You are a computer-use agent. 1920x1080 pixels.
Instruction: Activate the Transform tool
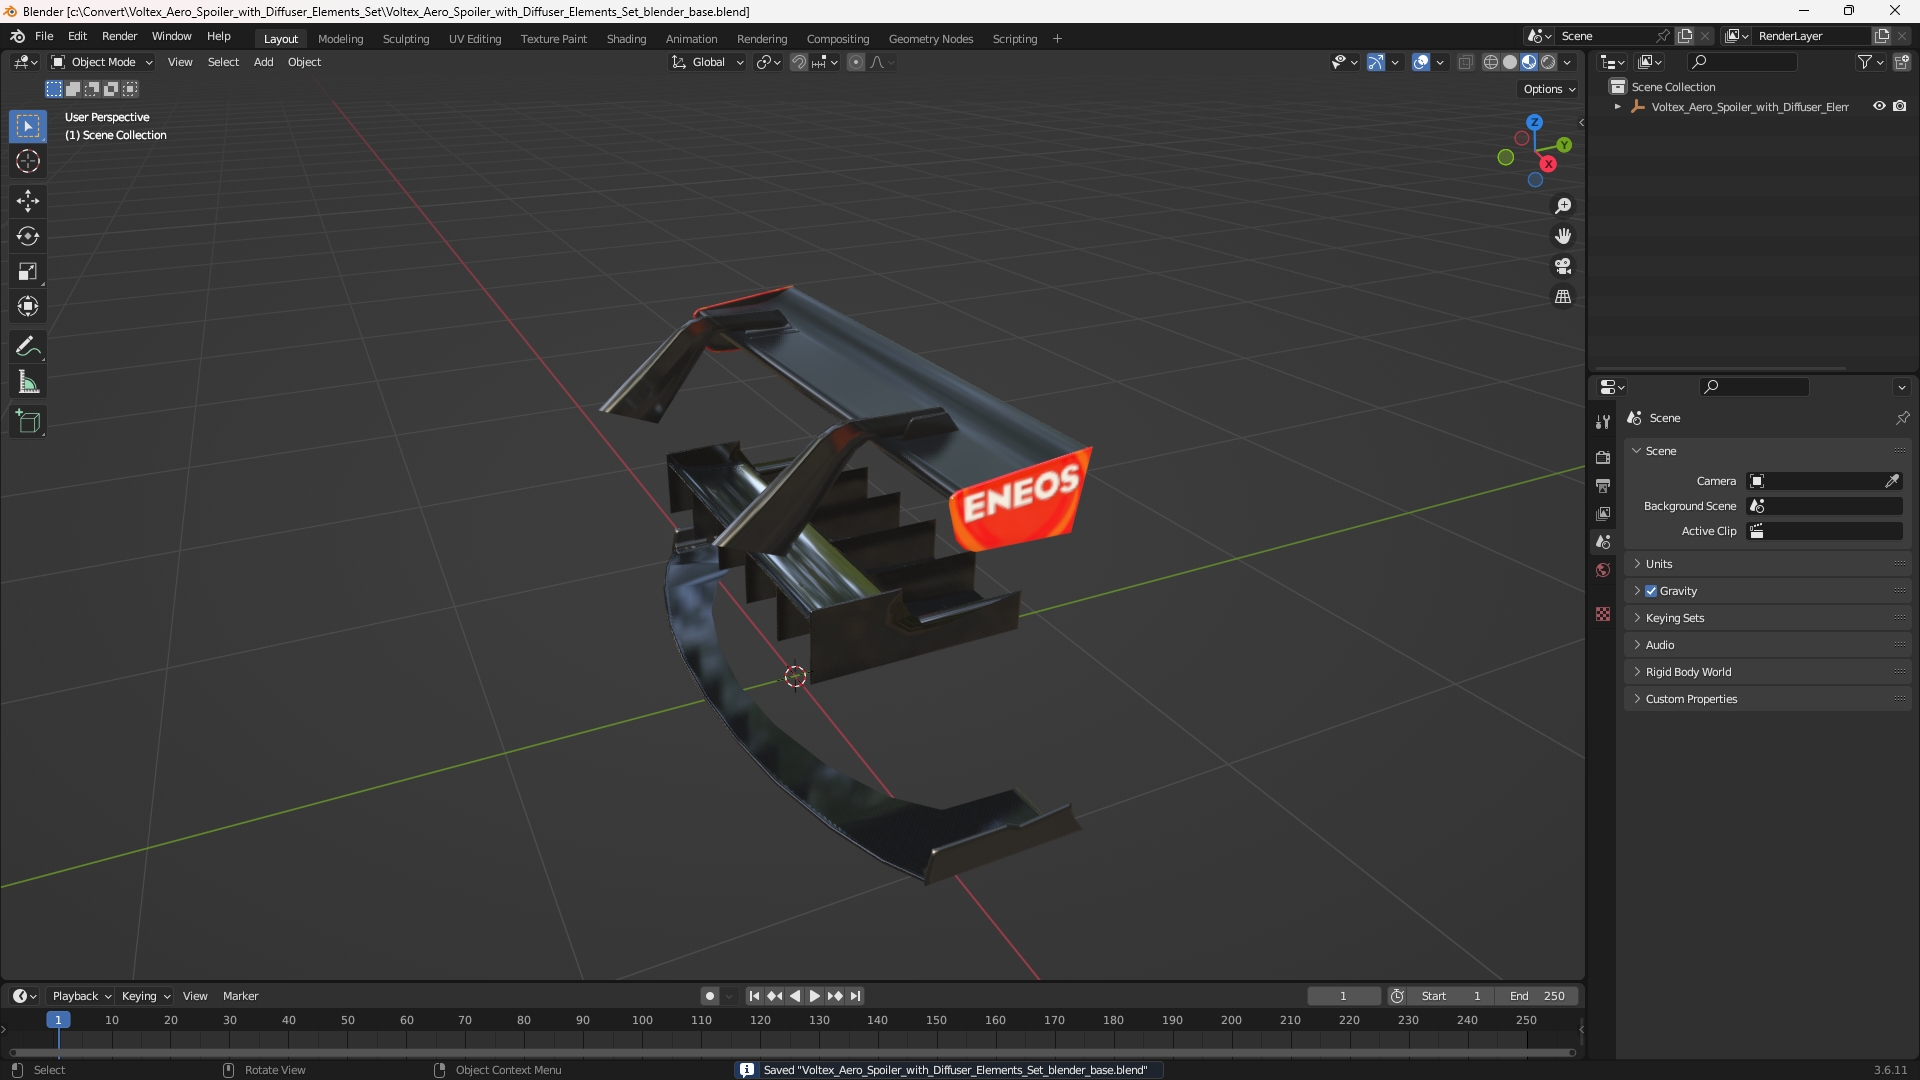(28, 306)
